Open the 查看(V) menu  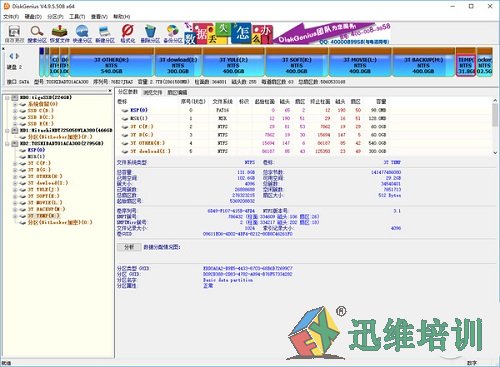[99, 16]
